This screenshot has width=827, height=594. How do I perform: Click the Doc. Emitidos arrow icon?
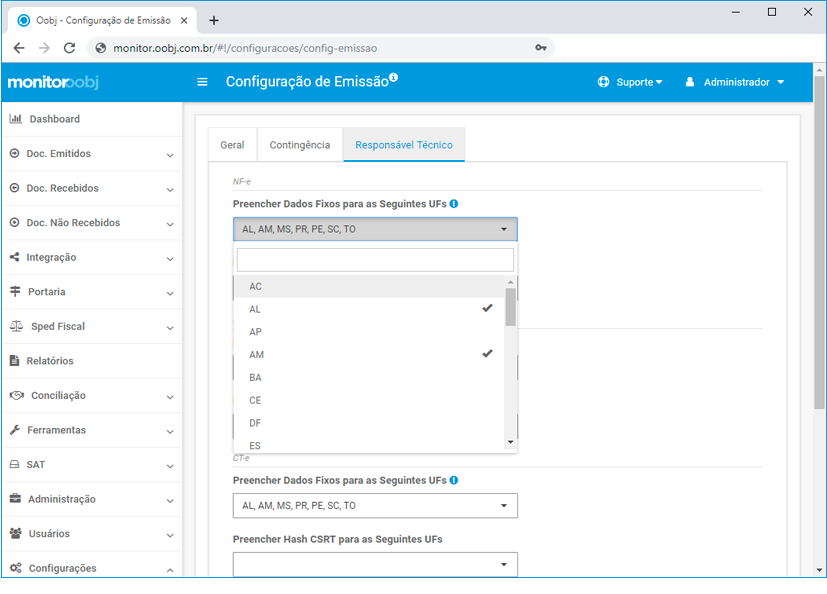[x=15, y=154]
